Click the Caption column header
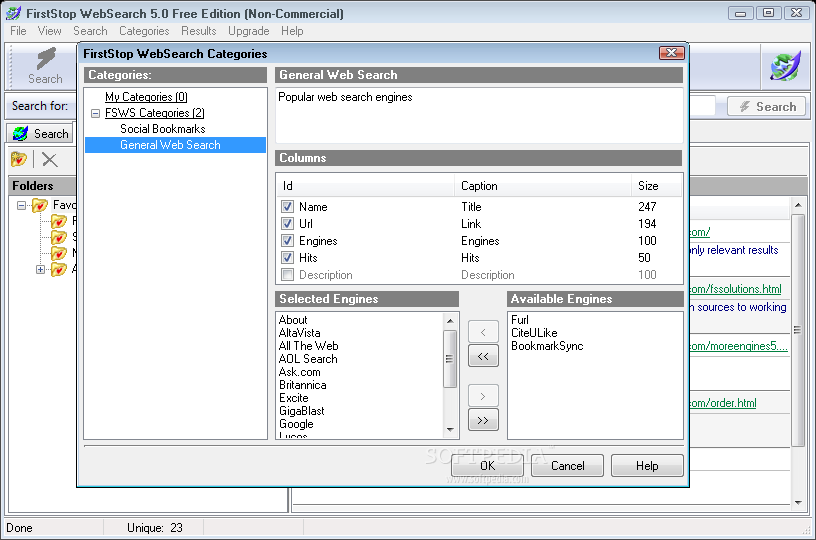Viewport: 816px width, 540px height. point(543,186)
